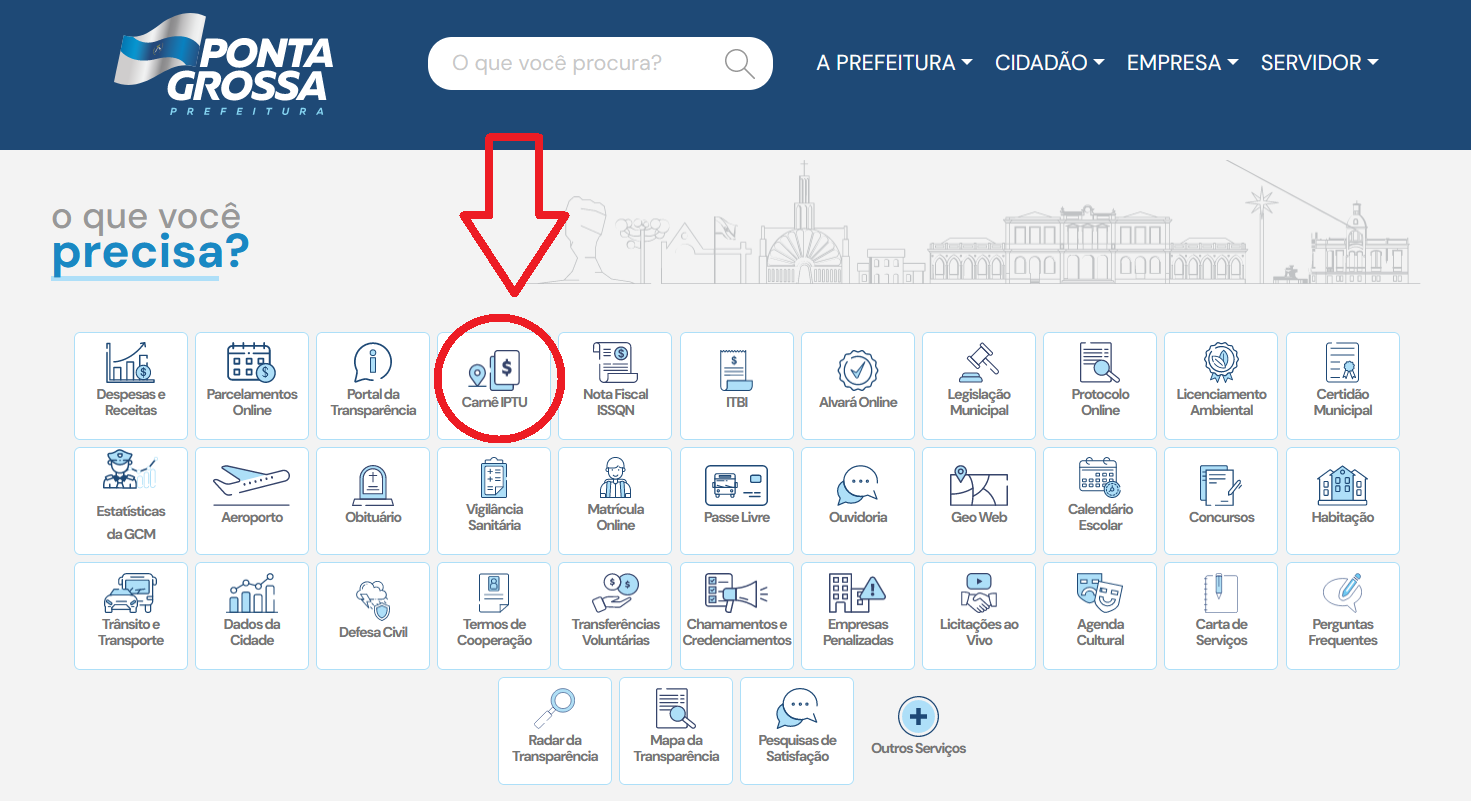Open the Passe Livre bus card tile
The image size is (1471, 801).
[x=737, y=501]
